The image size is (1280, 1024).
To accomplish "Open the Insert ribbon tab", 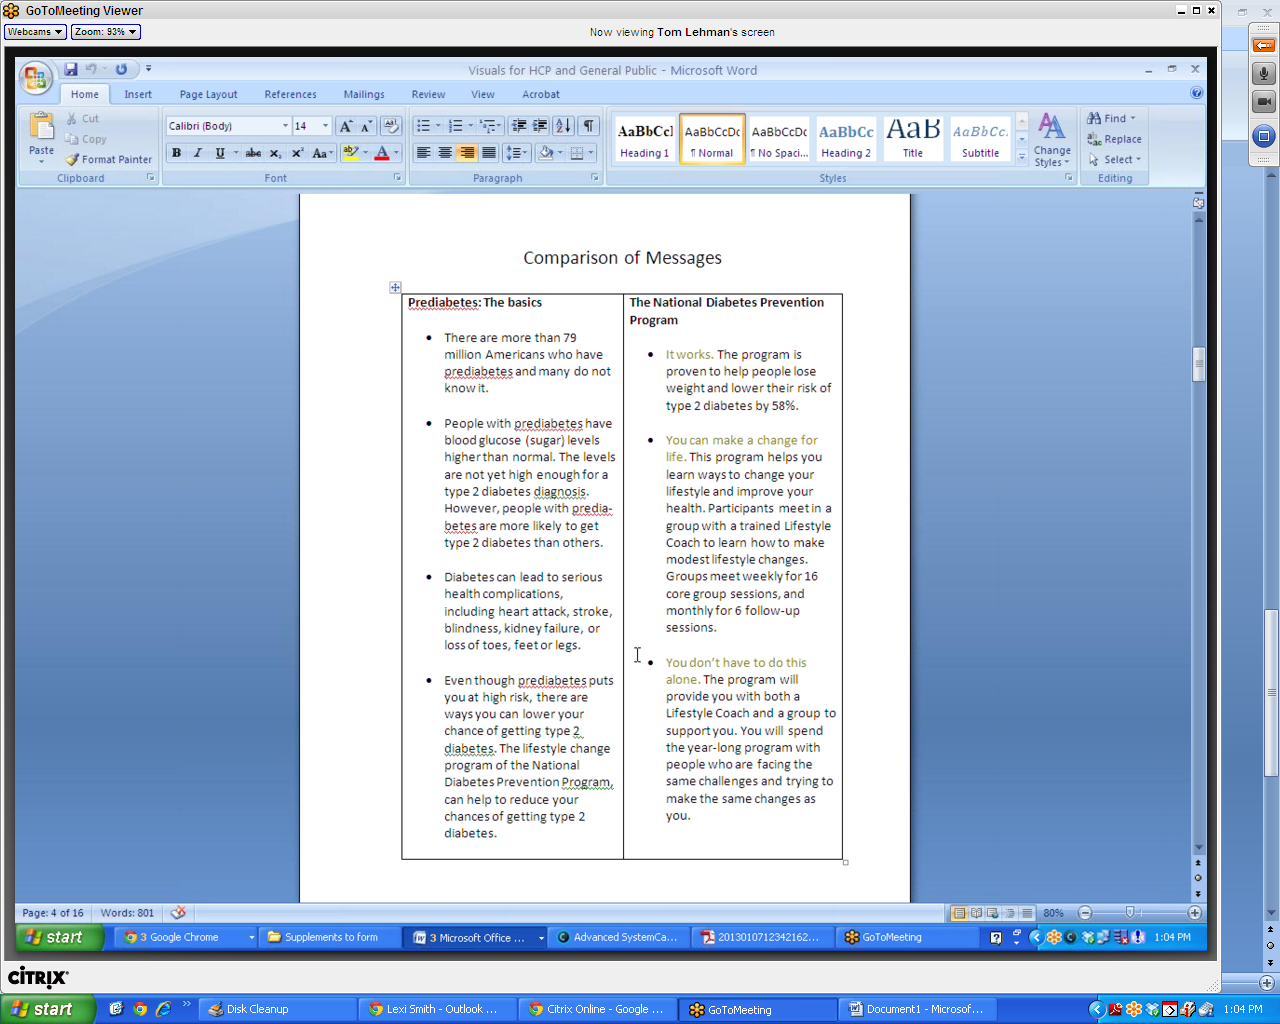I will [138, 94].
